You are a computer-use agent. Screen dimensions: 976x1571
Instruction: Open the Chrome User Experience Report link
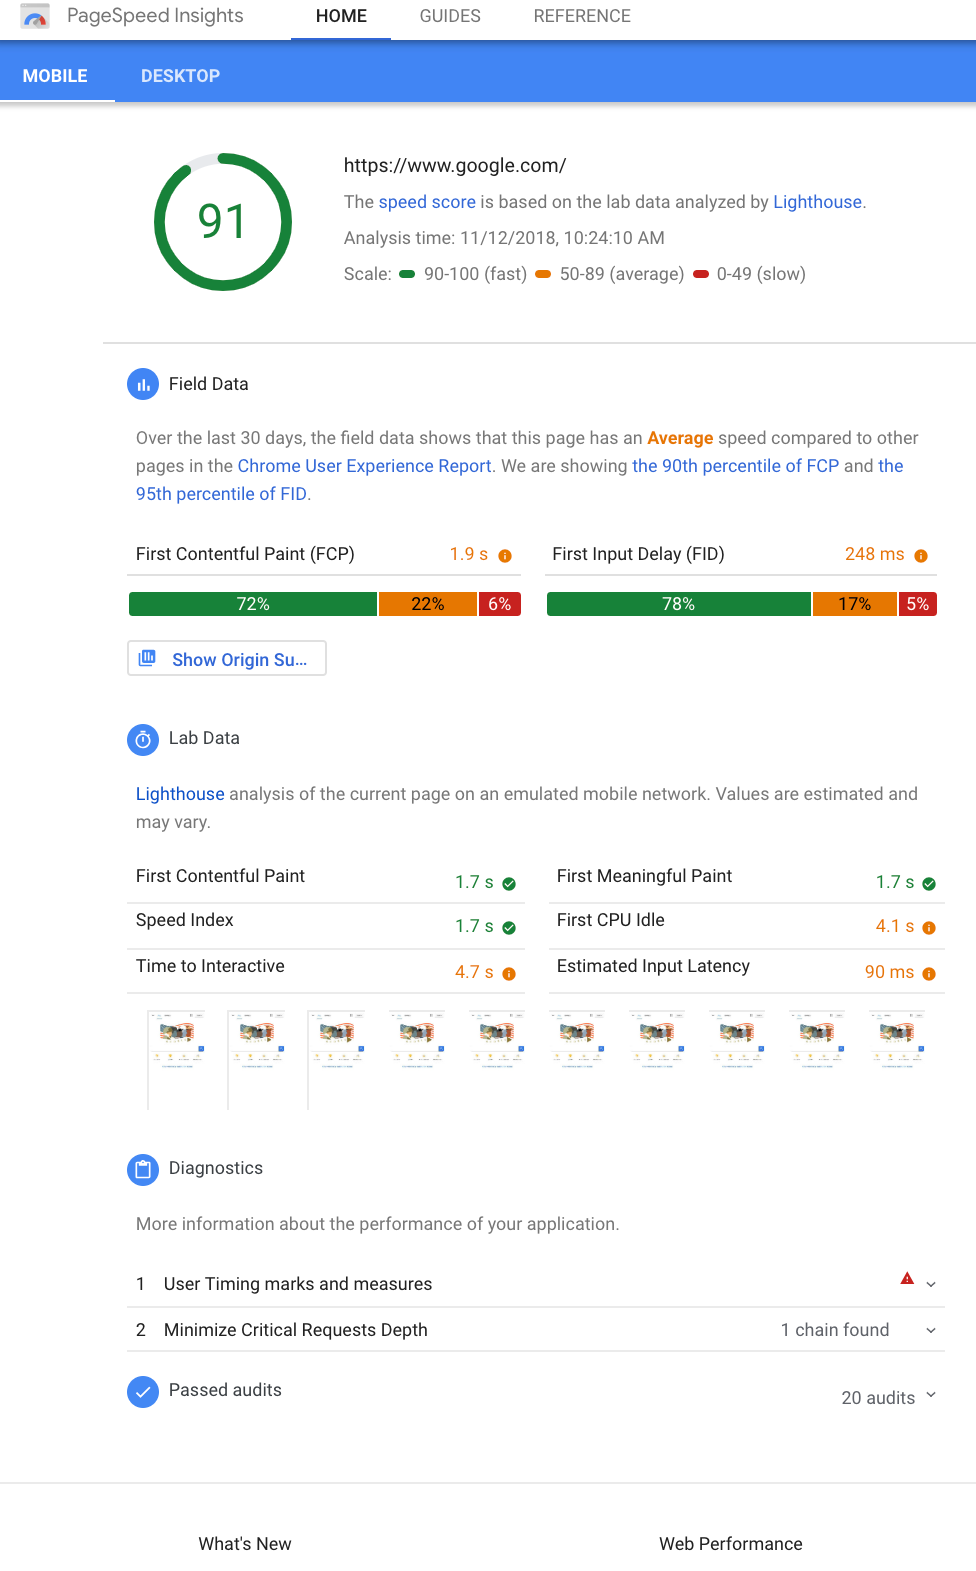coord(364,466)
